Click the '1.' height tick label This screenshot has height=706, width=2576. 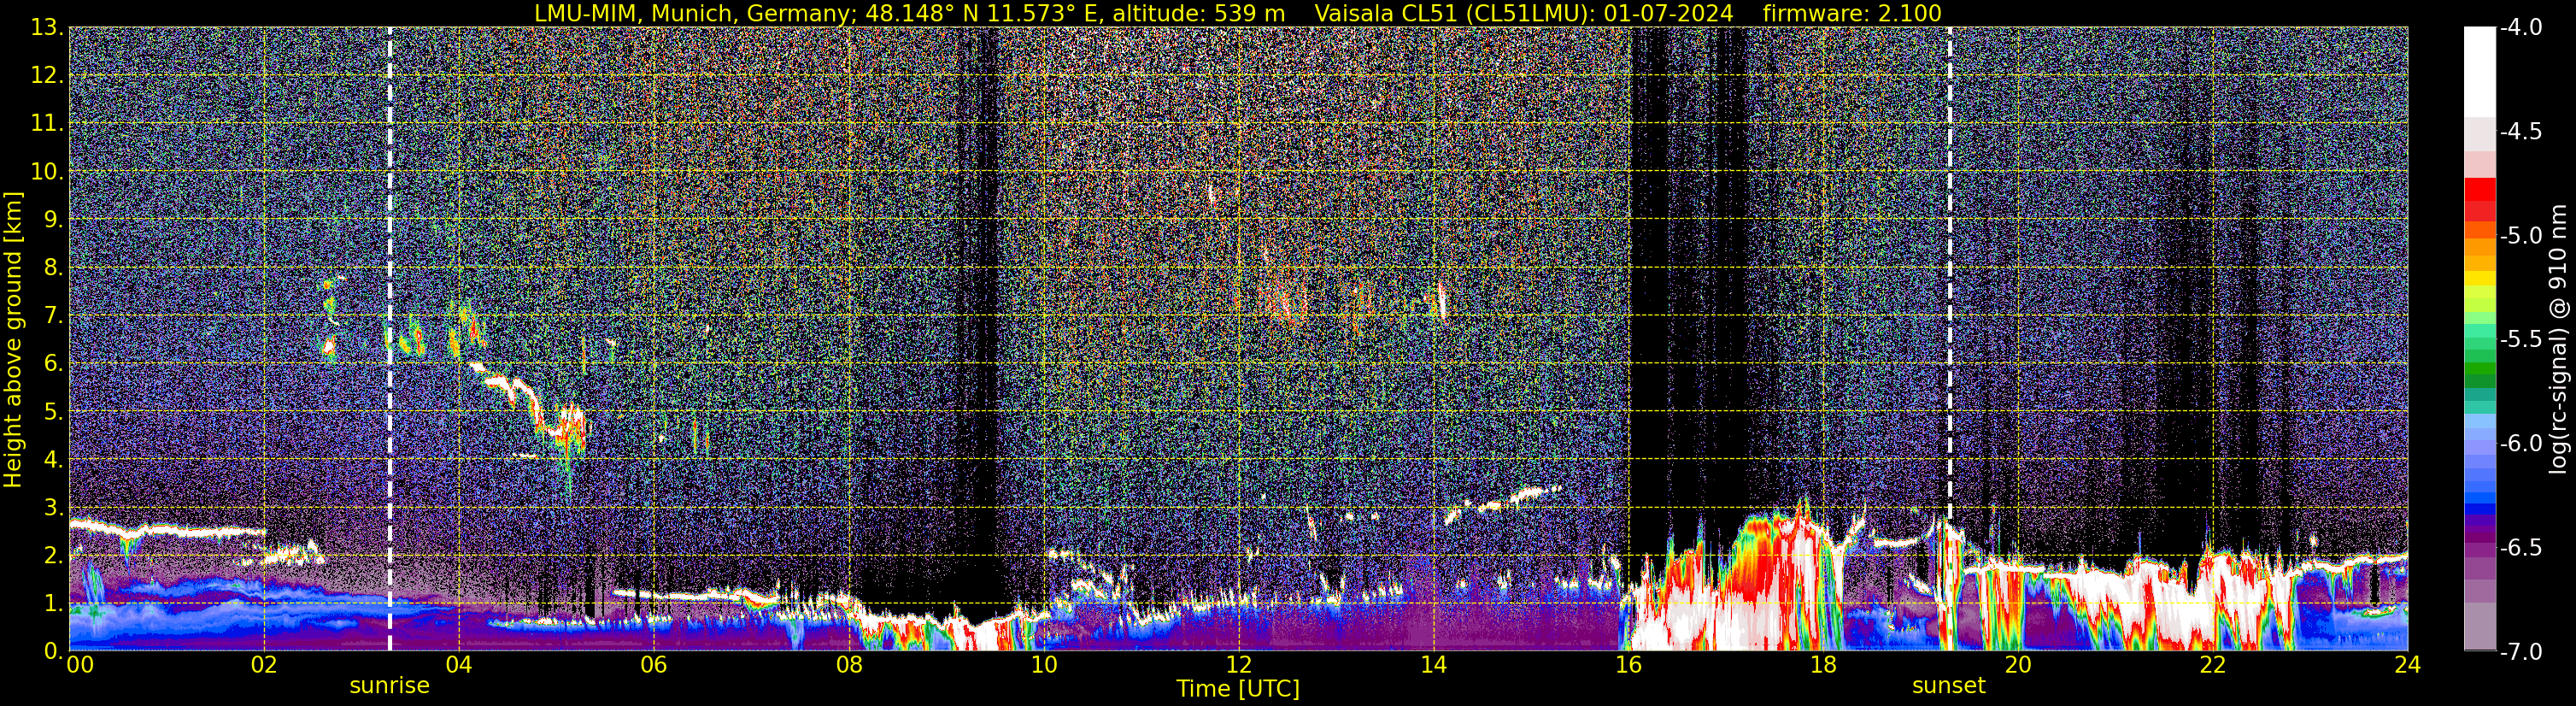(x=53, y=604)
